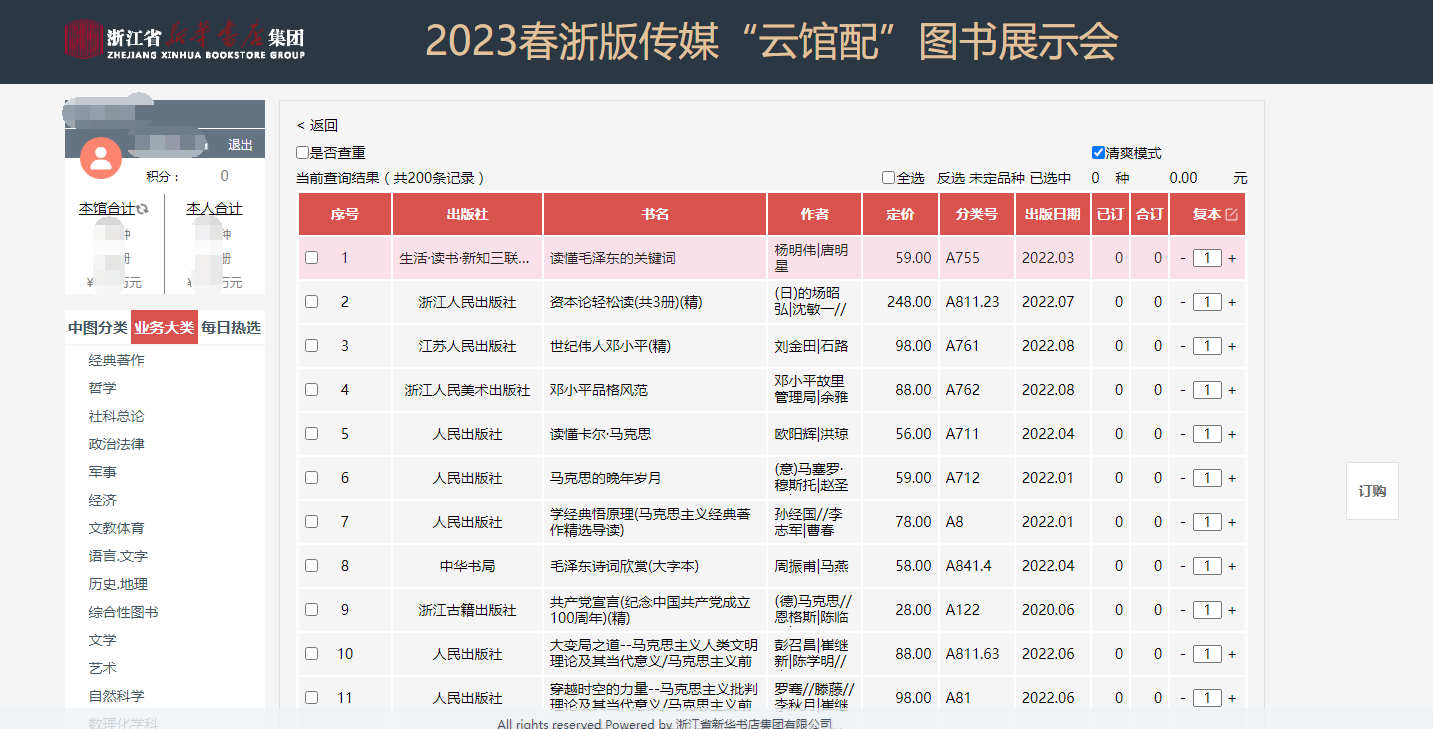
Task: Decrease copies for row 3 世纪伟人邓小平
Action: pyautogui.click(x=1183, y=346)
